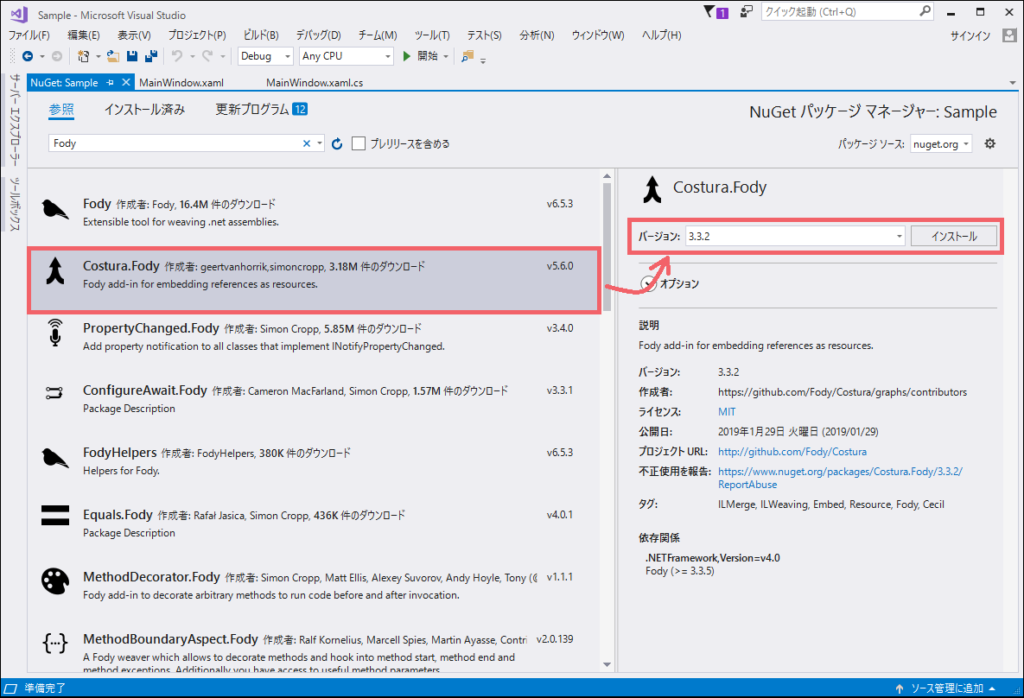Click the インストール button
Image resolution: width=1024 pixels, height=698 pixels.
pos(953,236)
